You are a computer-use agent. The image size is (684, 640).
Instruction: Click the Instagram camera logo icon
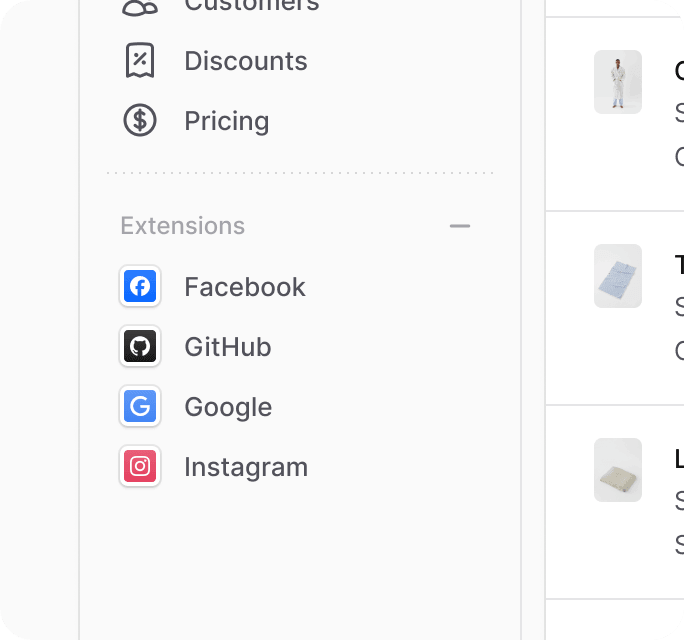tap(140, 466)
